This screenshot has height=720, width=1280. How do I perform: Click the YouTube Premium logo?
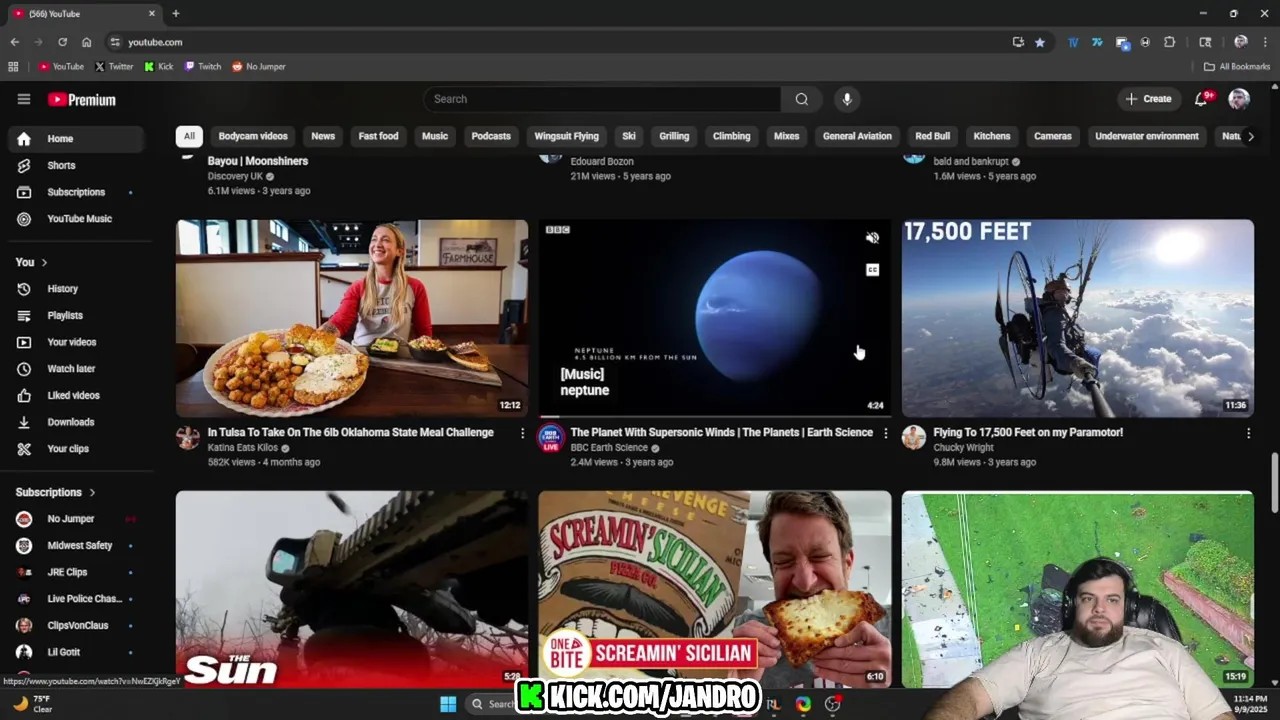tap(82, 99)
